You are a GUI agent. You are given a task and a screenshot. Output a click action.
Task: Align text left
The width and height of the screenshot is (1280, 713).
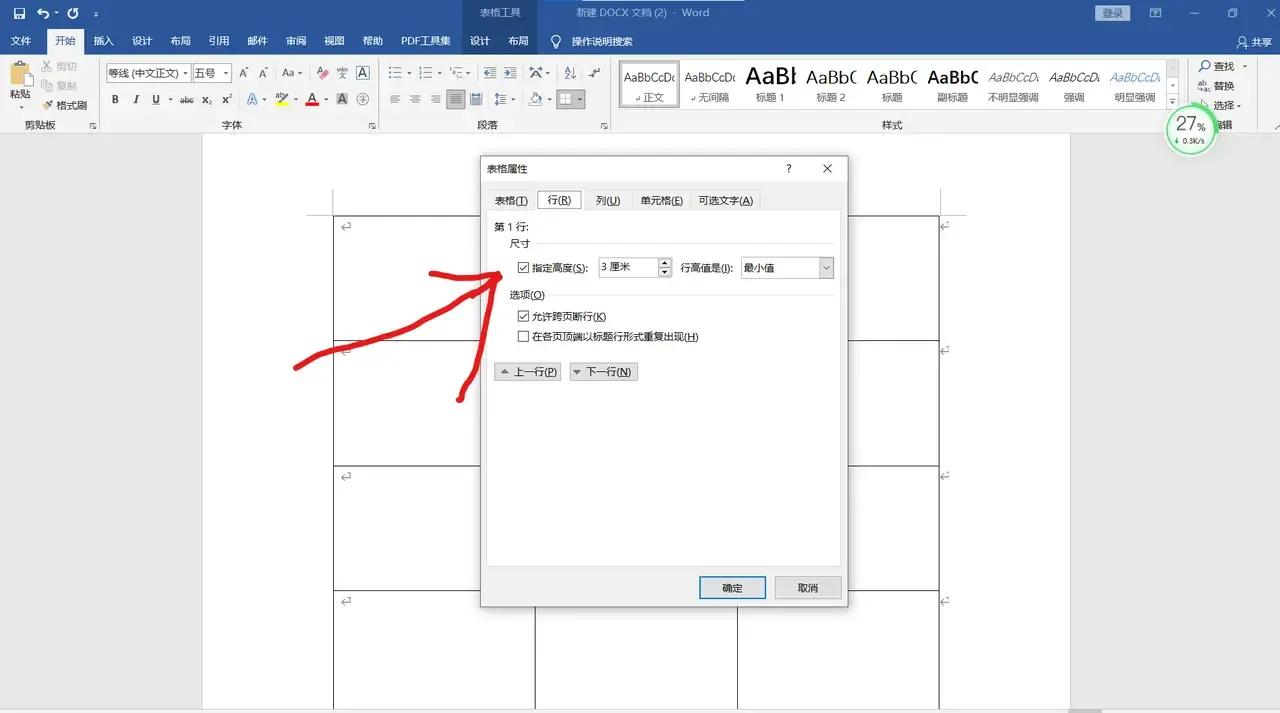tap(394, 99)
